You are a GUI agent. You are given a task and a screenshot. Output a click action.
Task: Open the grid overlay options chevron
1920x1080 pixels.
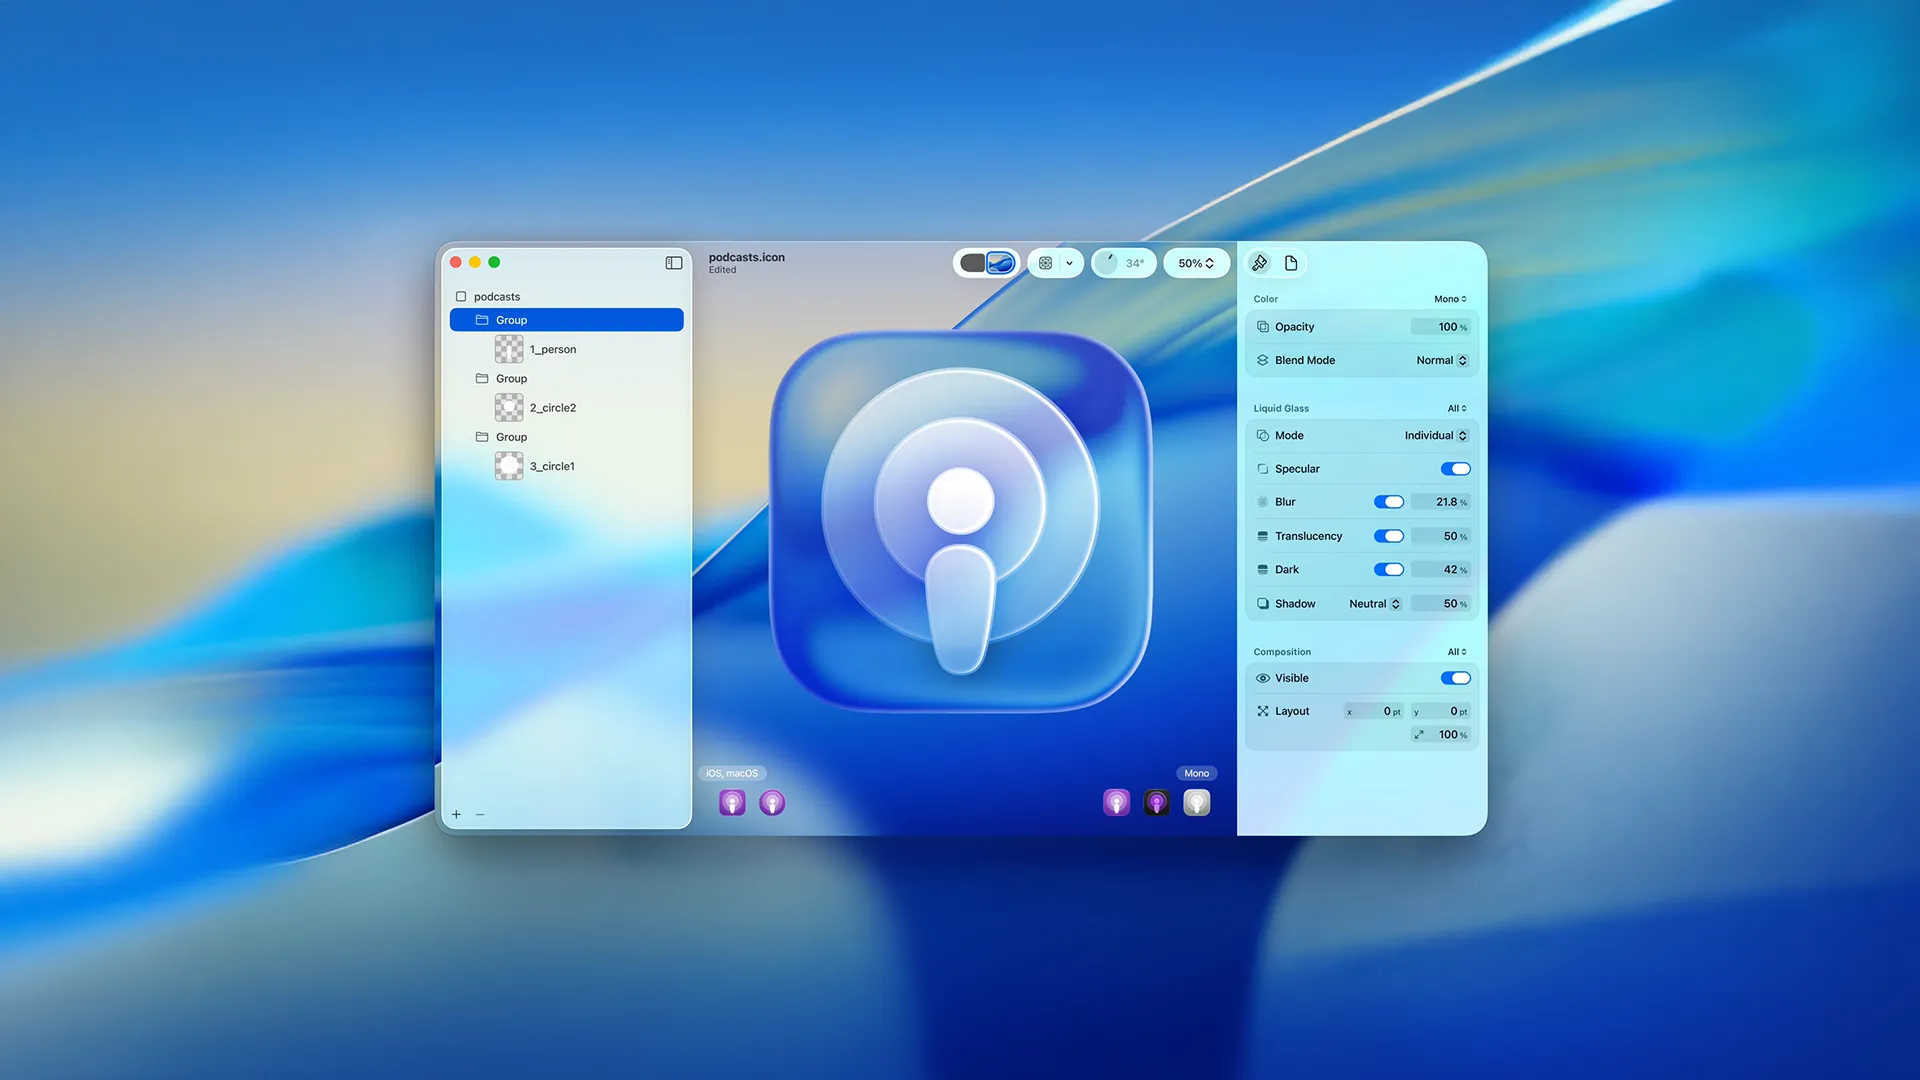[x=1070, y=263]
